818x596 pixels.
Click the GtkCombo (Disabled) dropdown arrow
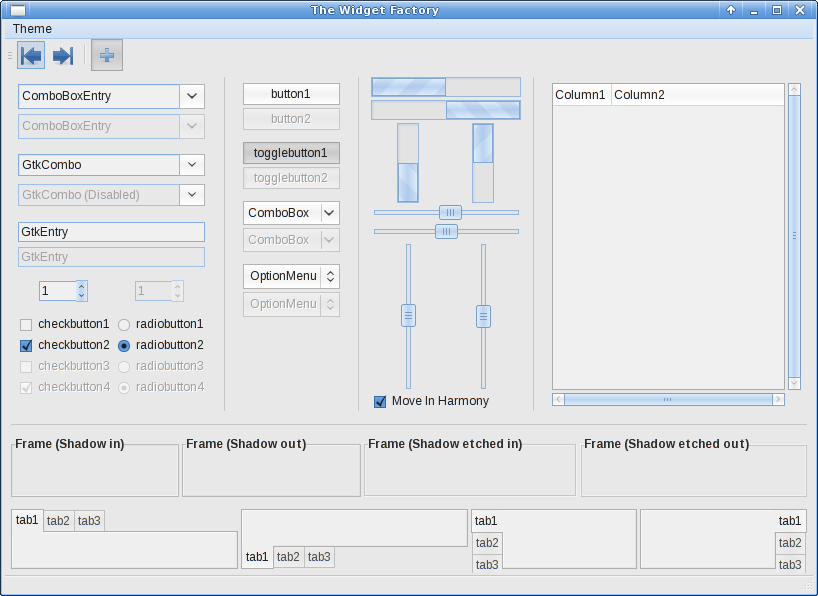[192, 195]
